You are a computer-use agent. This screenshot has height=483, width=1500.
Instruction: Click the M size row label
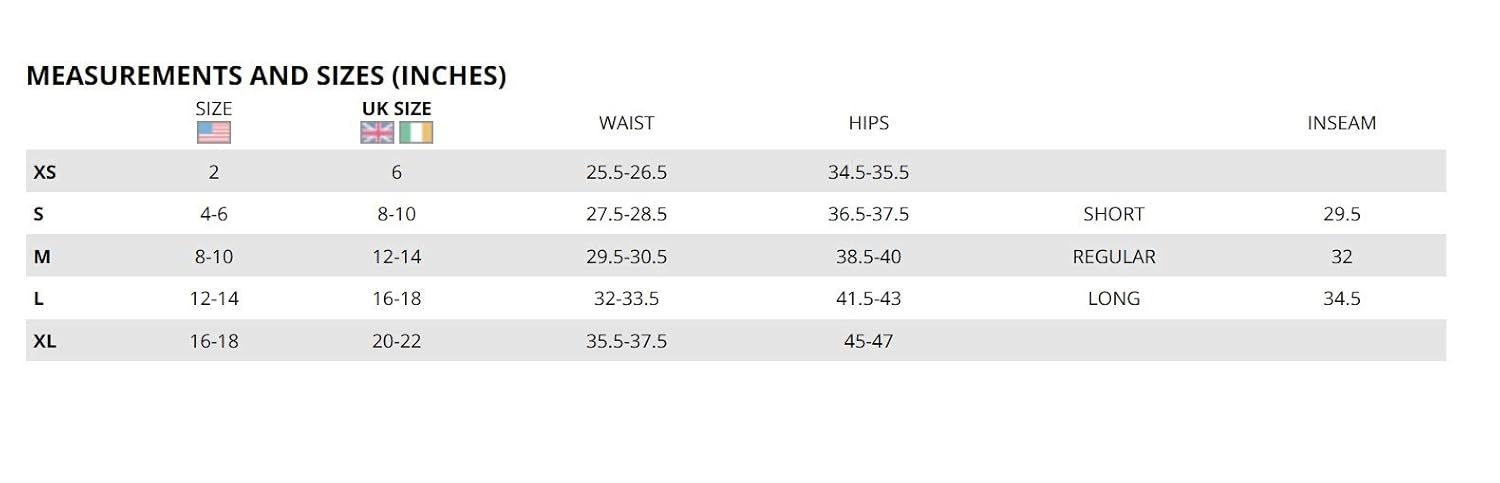tap(42, 257)
